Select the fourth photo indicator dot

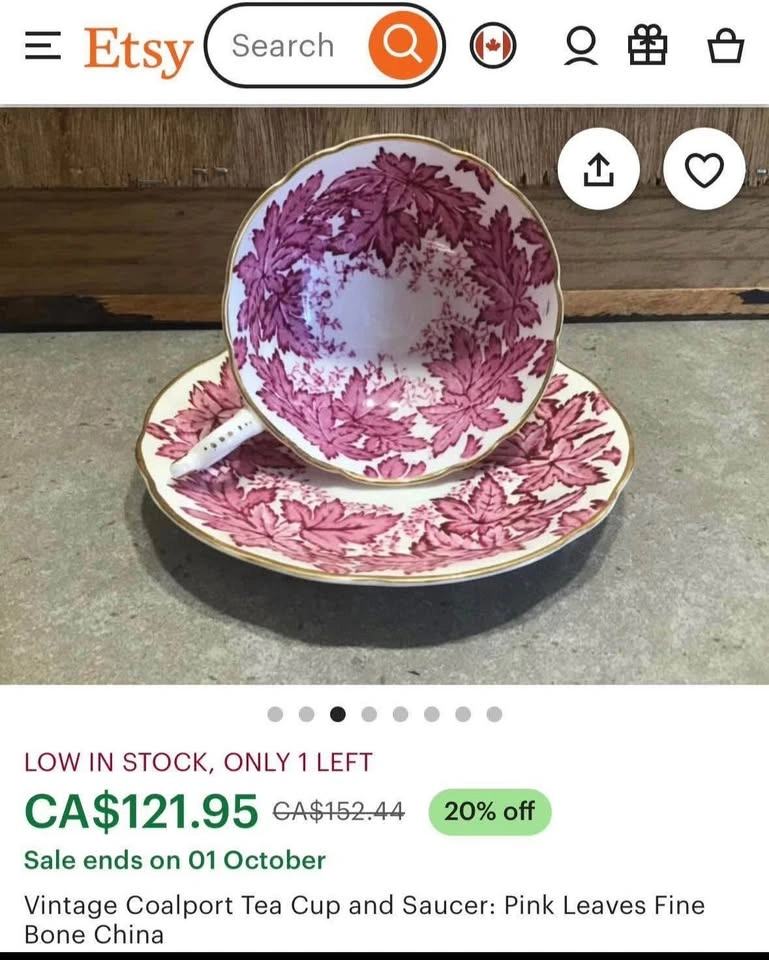pyautogui.click(x=369, y=714)
